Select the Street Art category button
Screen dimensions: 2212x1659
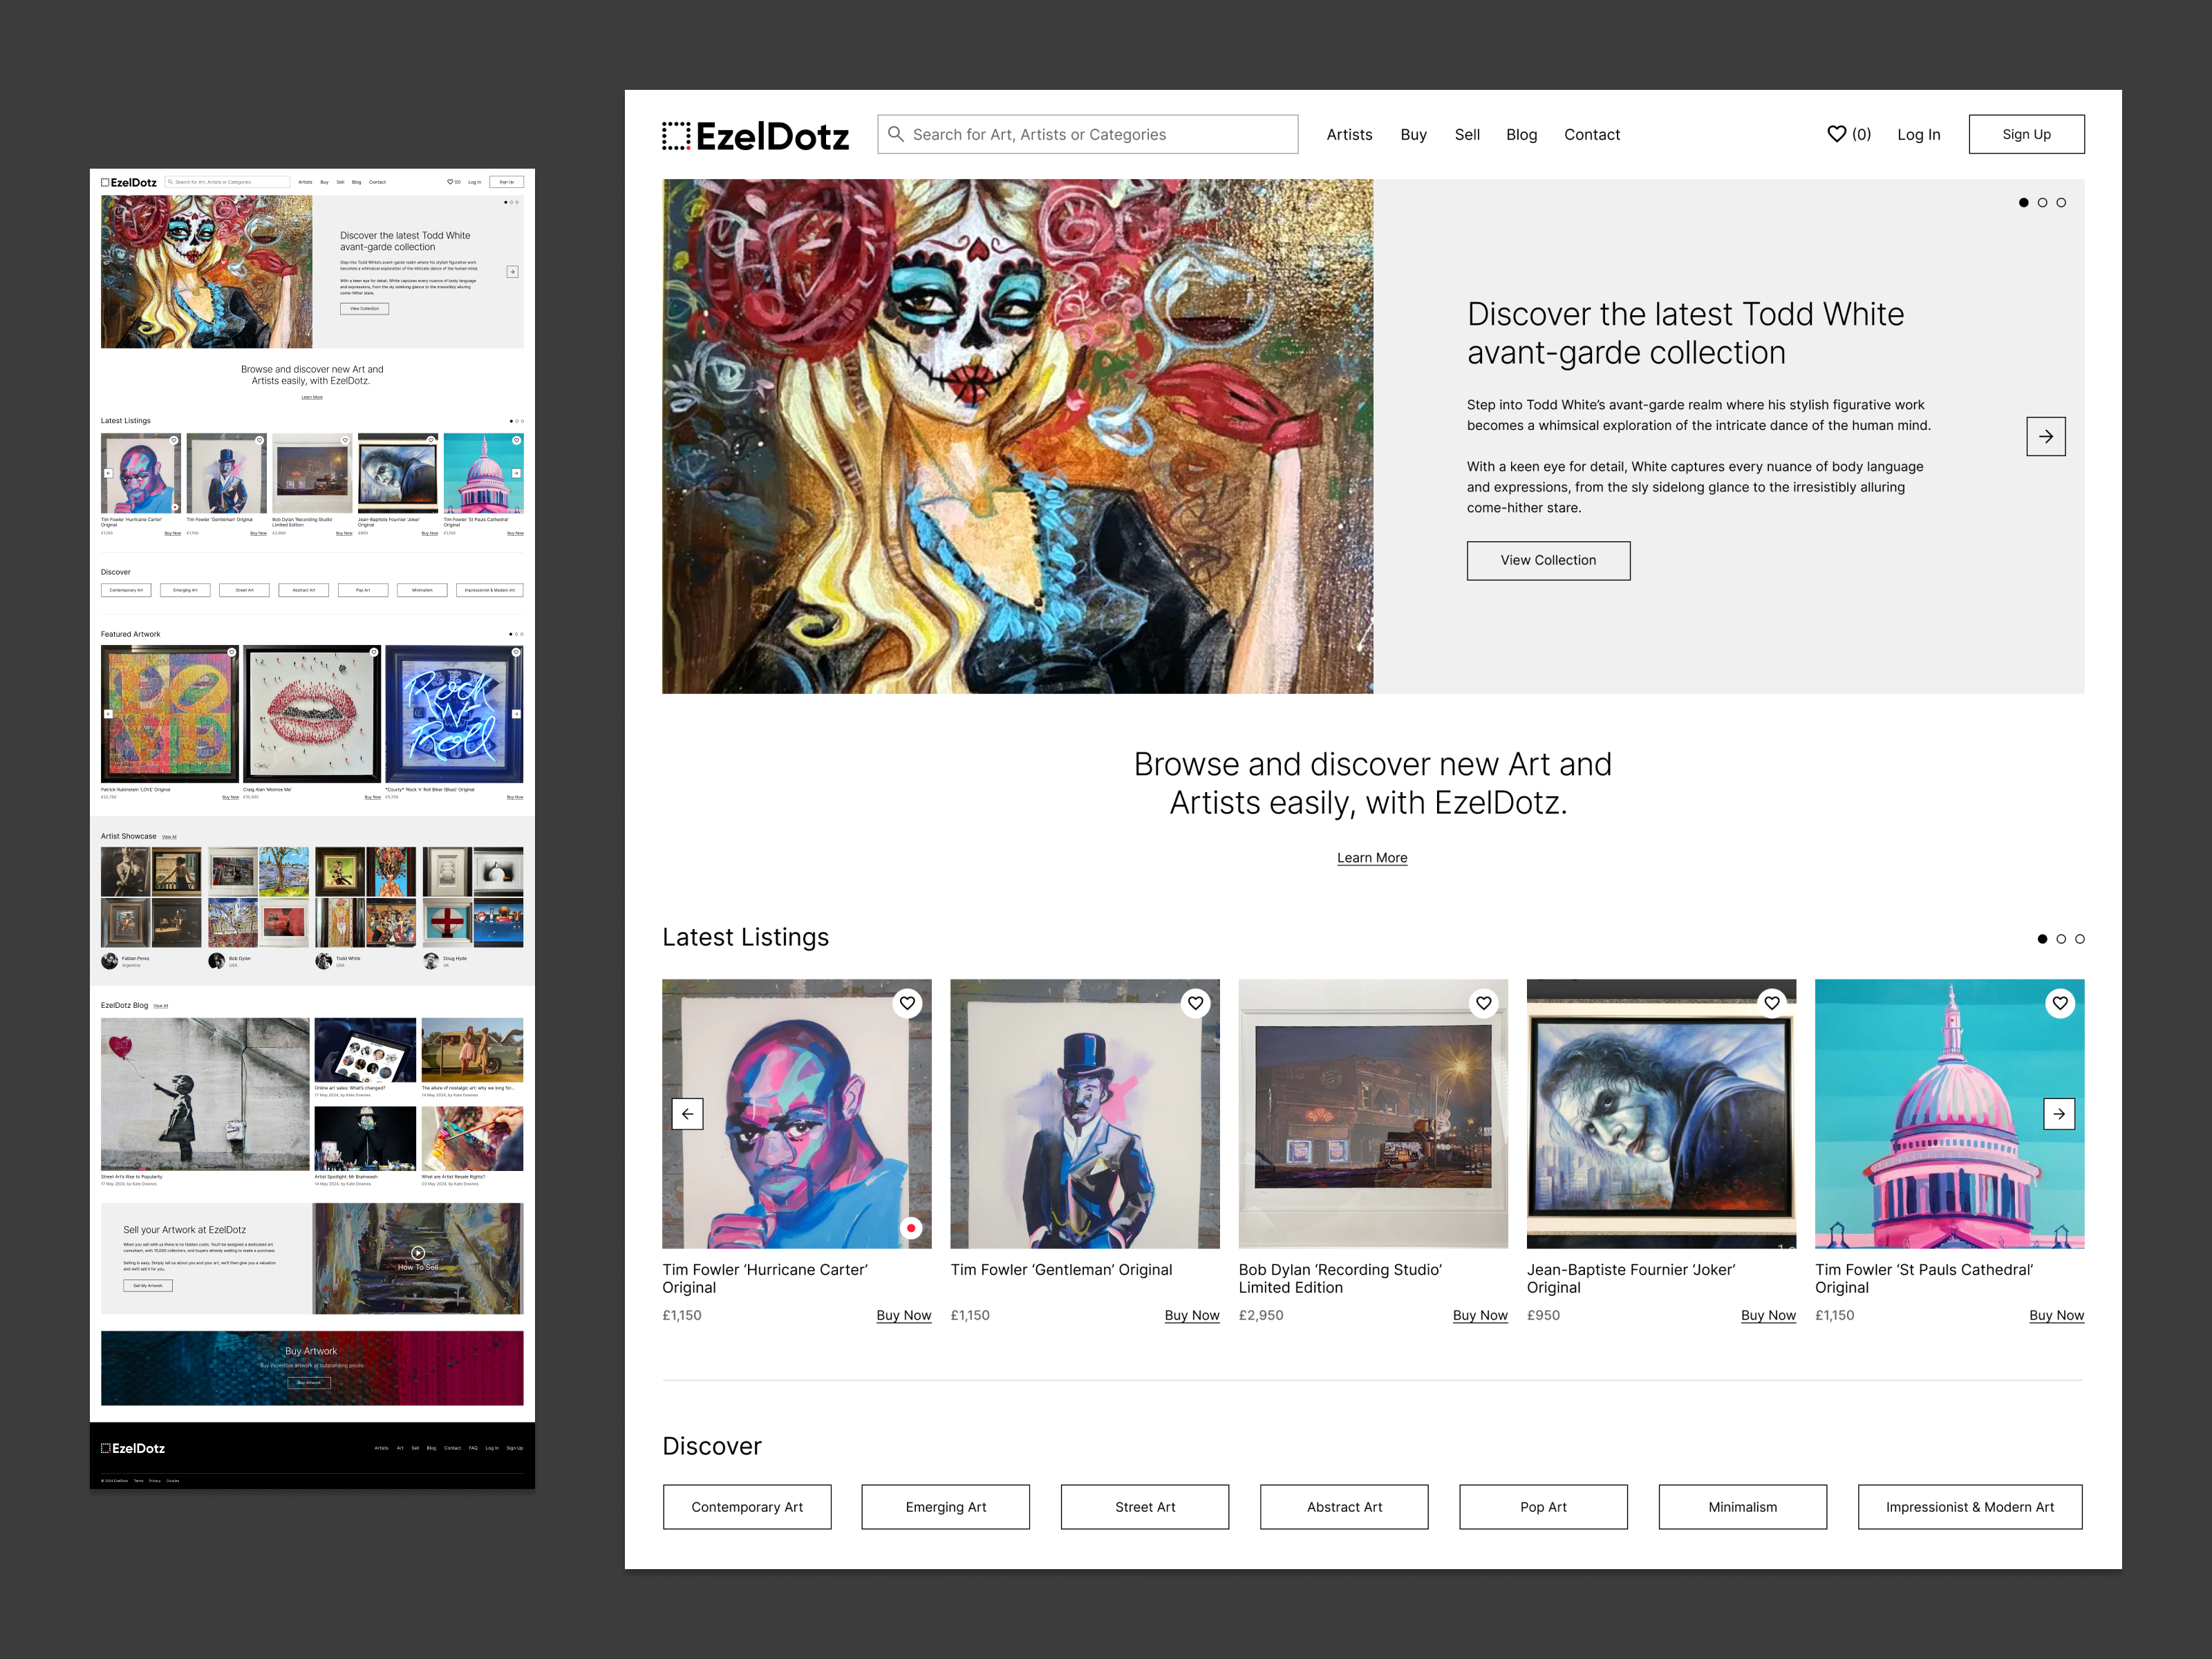[1144, 1507]
